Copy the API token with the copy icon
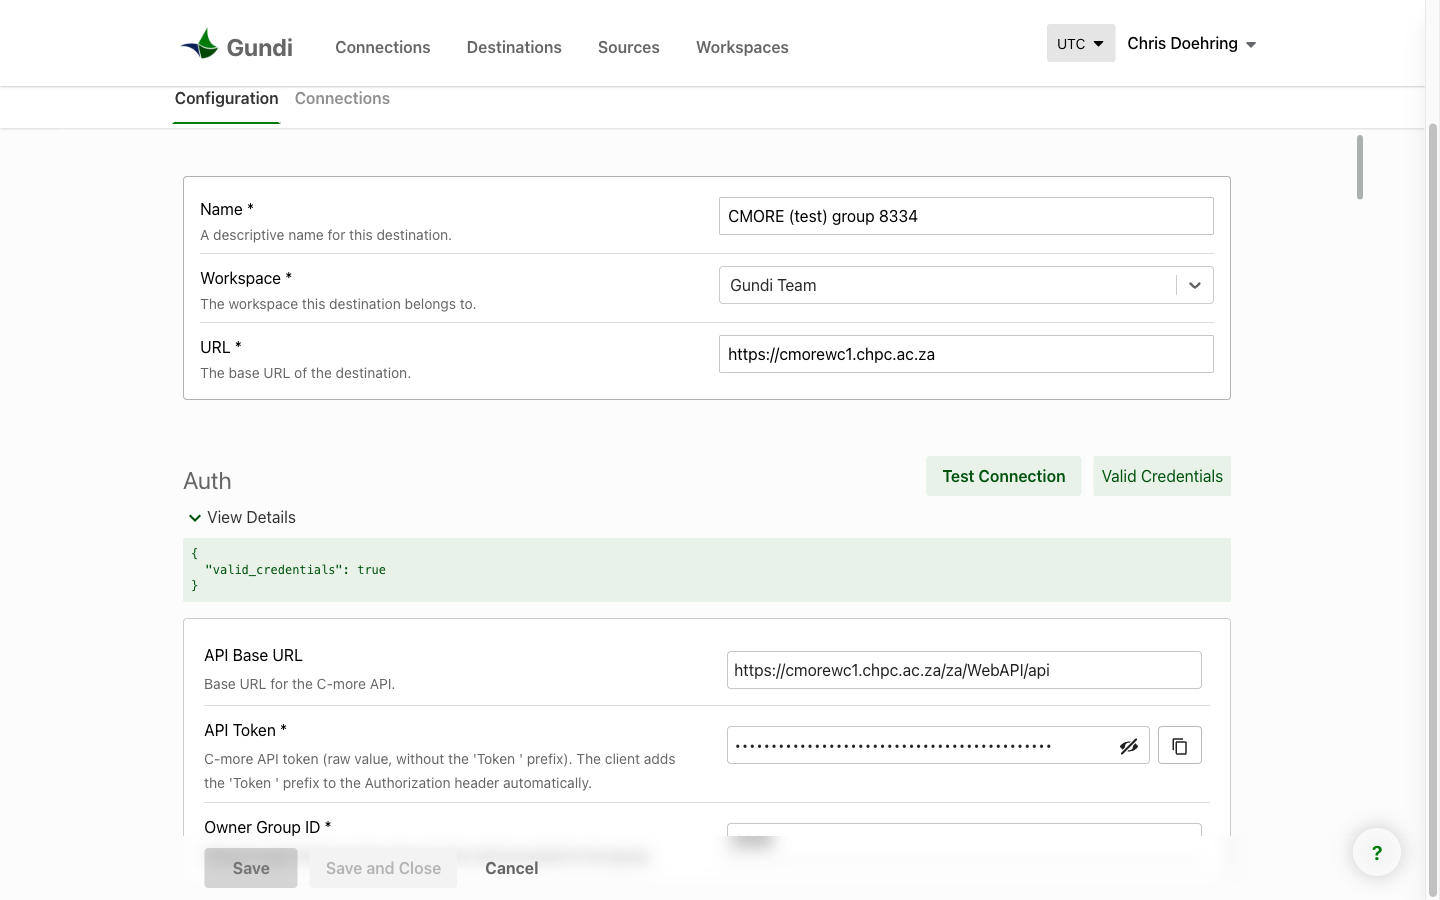 (1180, 746)
